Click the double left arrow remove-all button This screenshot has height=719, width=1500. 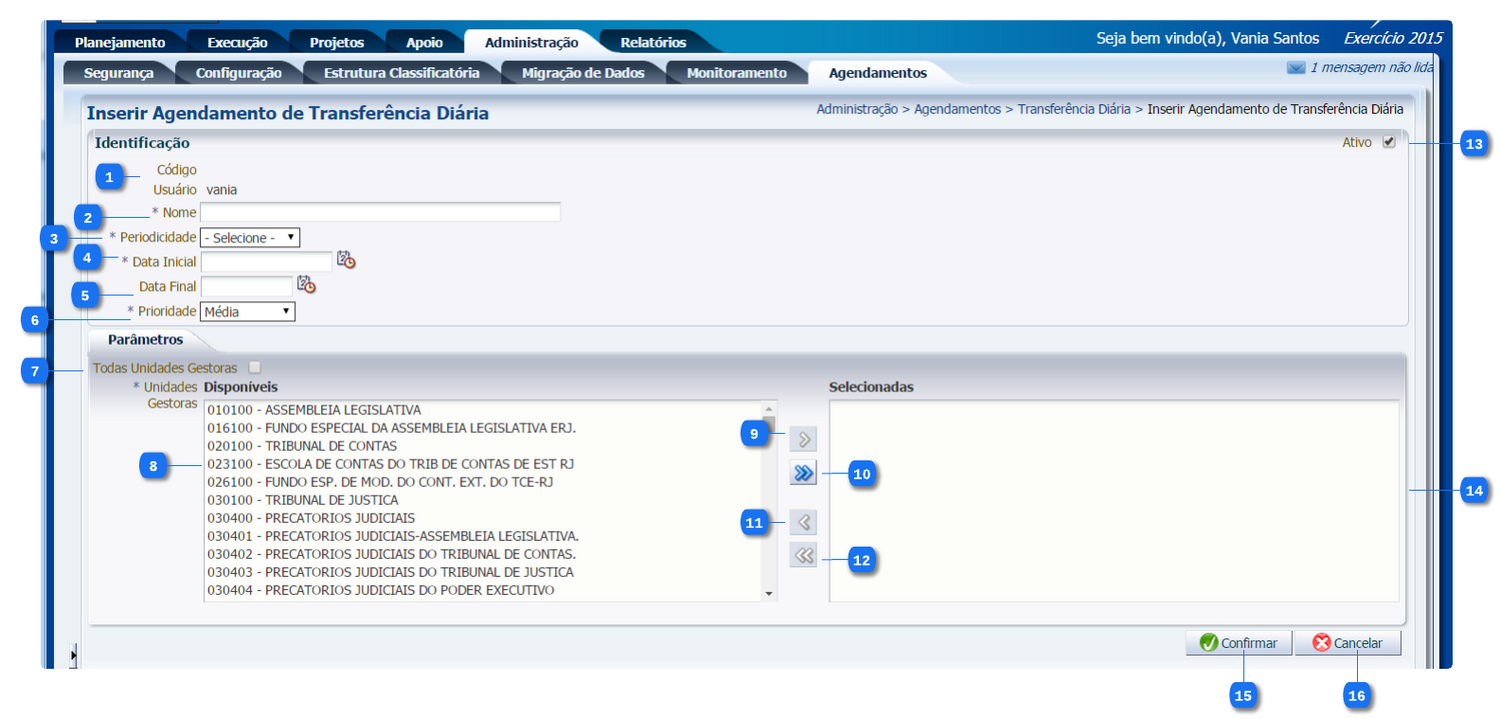point(803,556)
